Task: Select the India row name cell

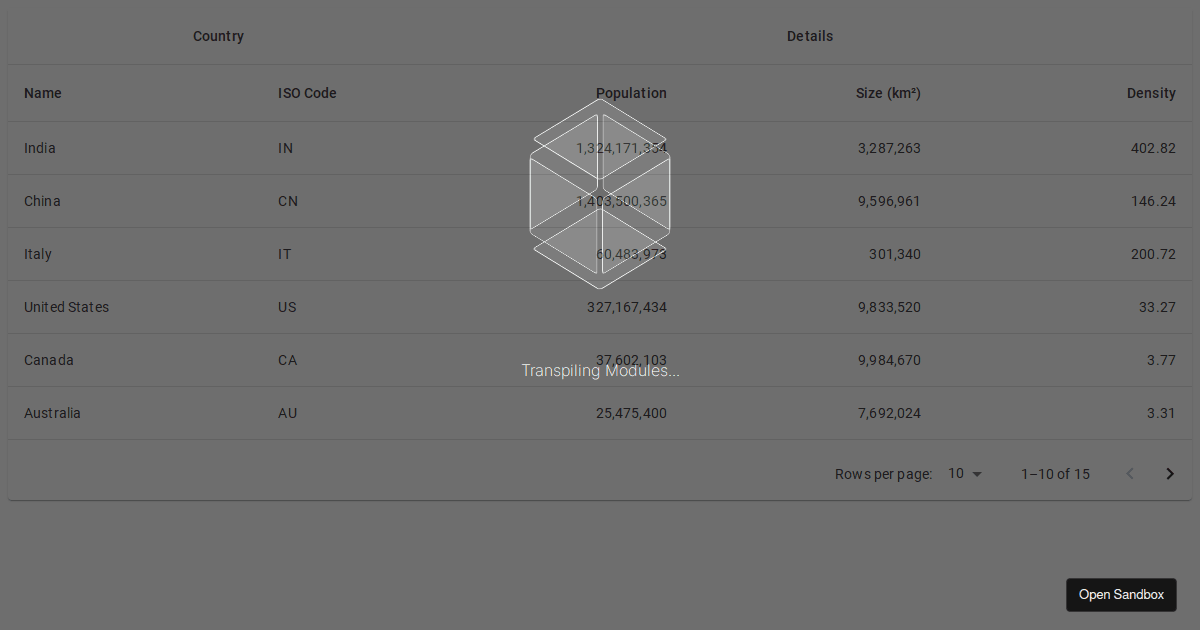Action: coord(40,148)
